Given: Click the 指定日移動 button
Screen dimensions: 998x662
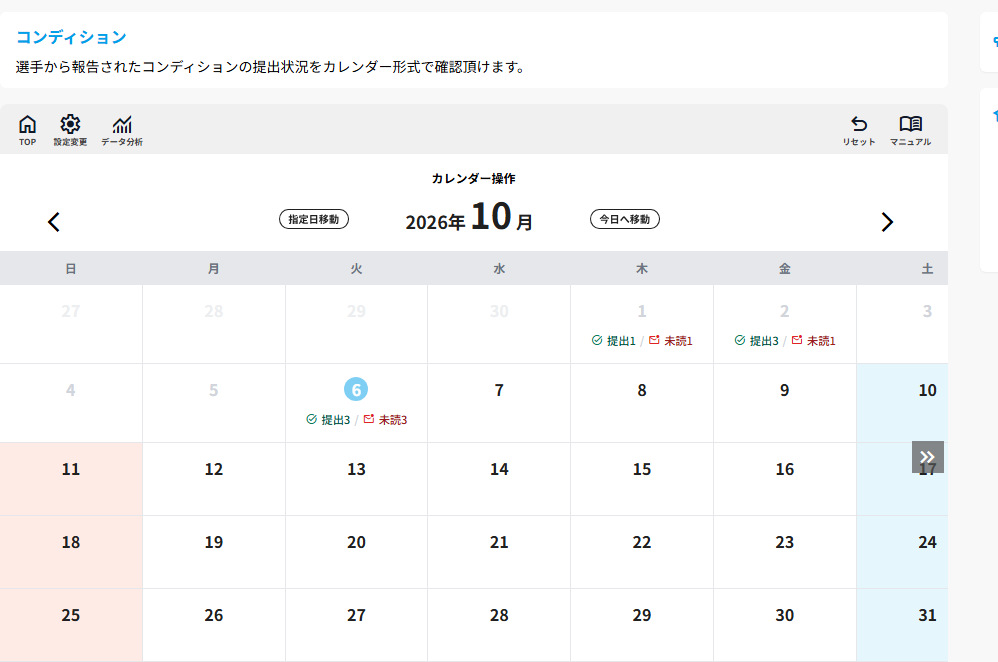Looking at the screenshot, I should point(314,219).
